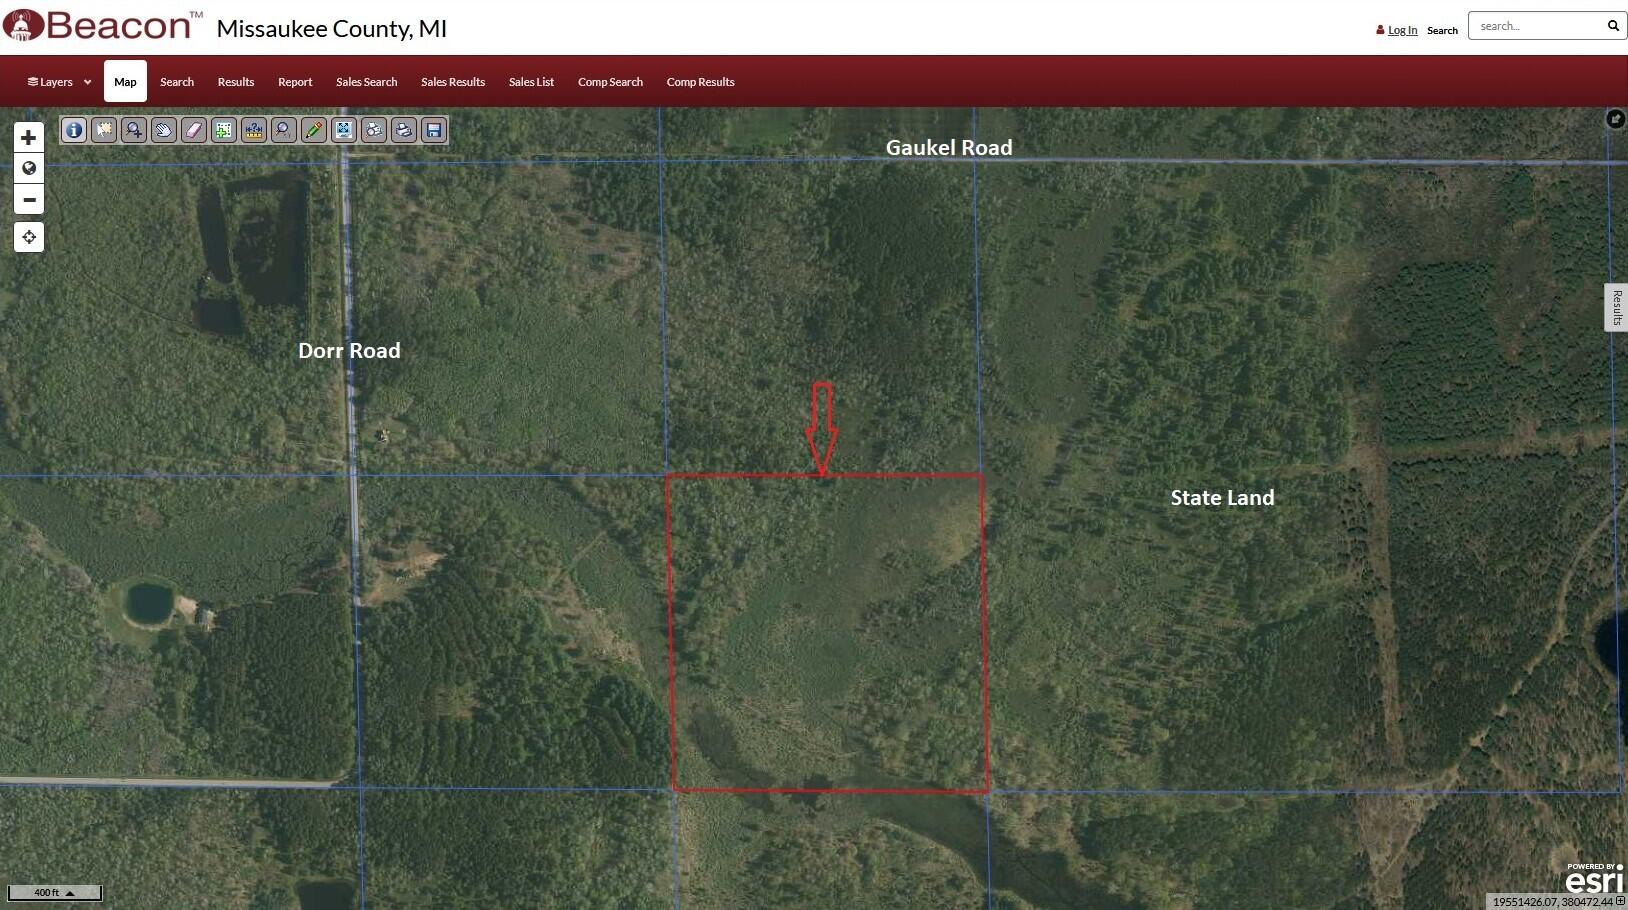
Task: Activate the Pan hand tool
Action: coord(163,130)
